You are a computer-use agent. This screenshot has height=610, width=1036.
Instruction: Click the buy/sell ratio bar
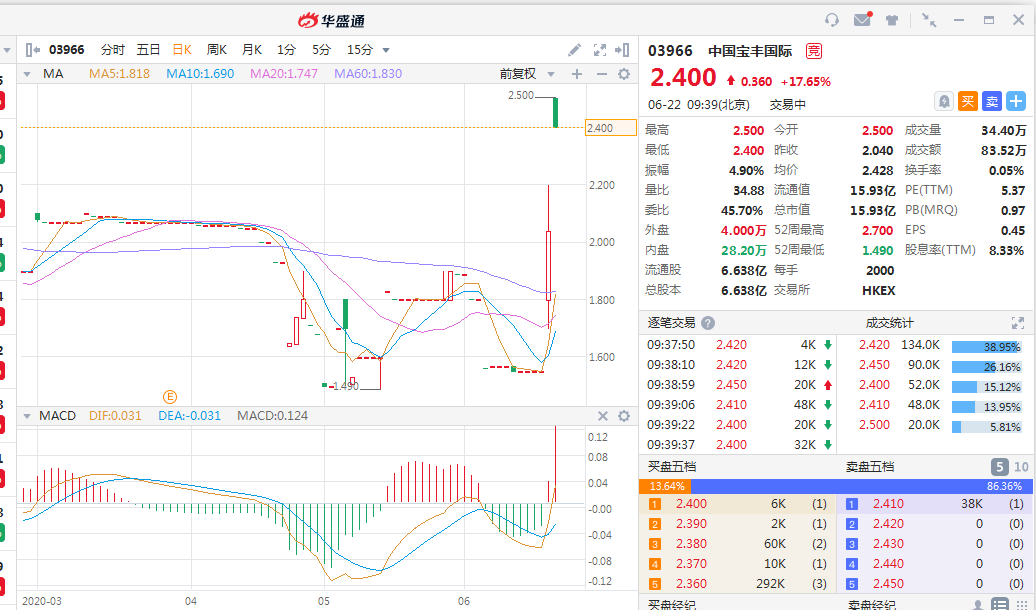[x=837, y=485]
